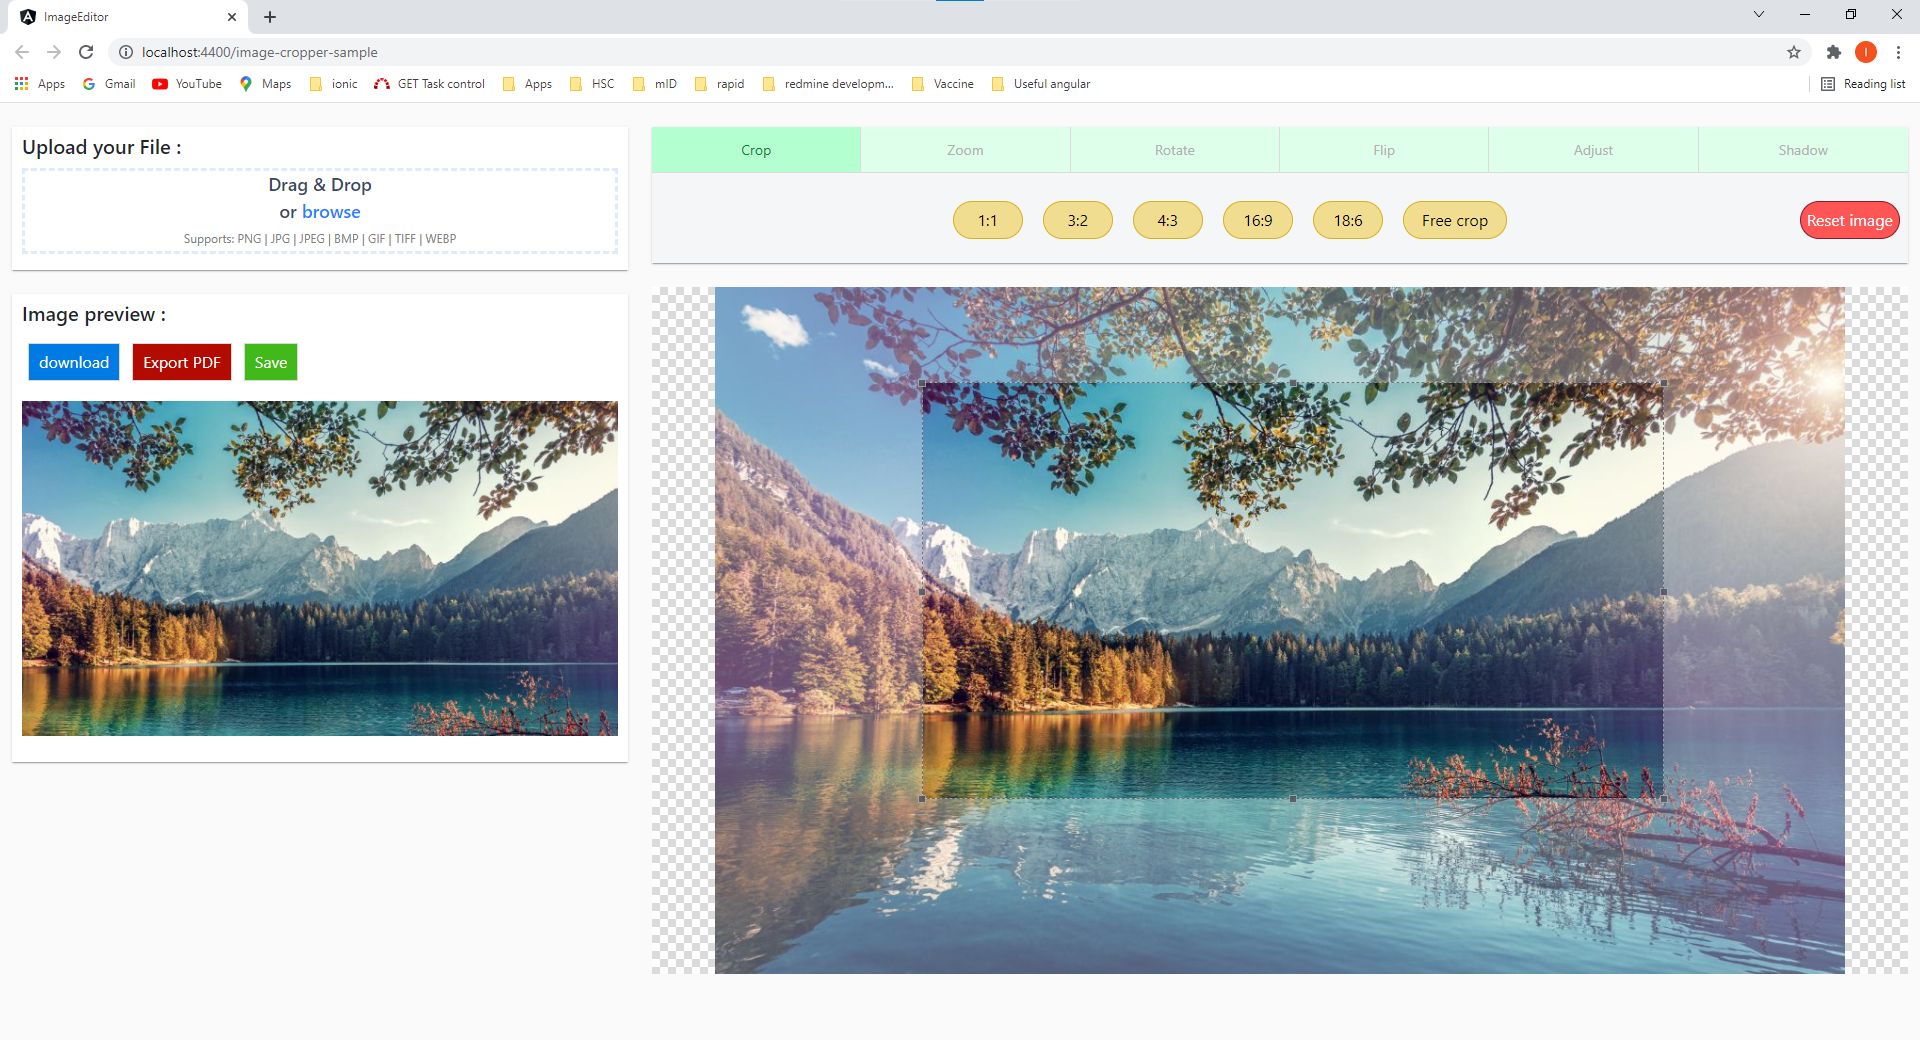
Task: Expand the Useful angular bookmark folder
Action: 1041,84
